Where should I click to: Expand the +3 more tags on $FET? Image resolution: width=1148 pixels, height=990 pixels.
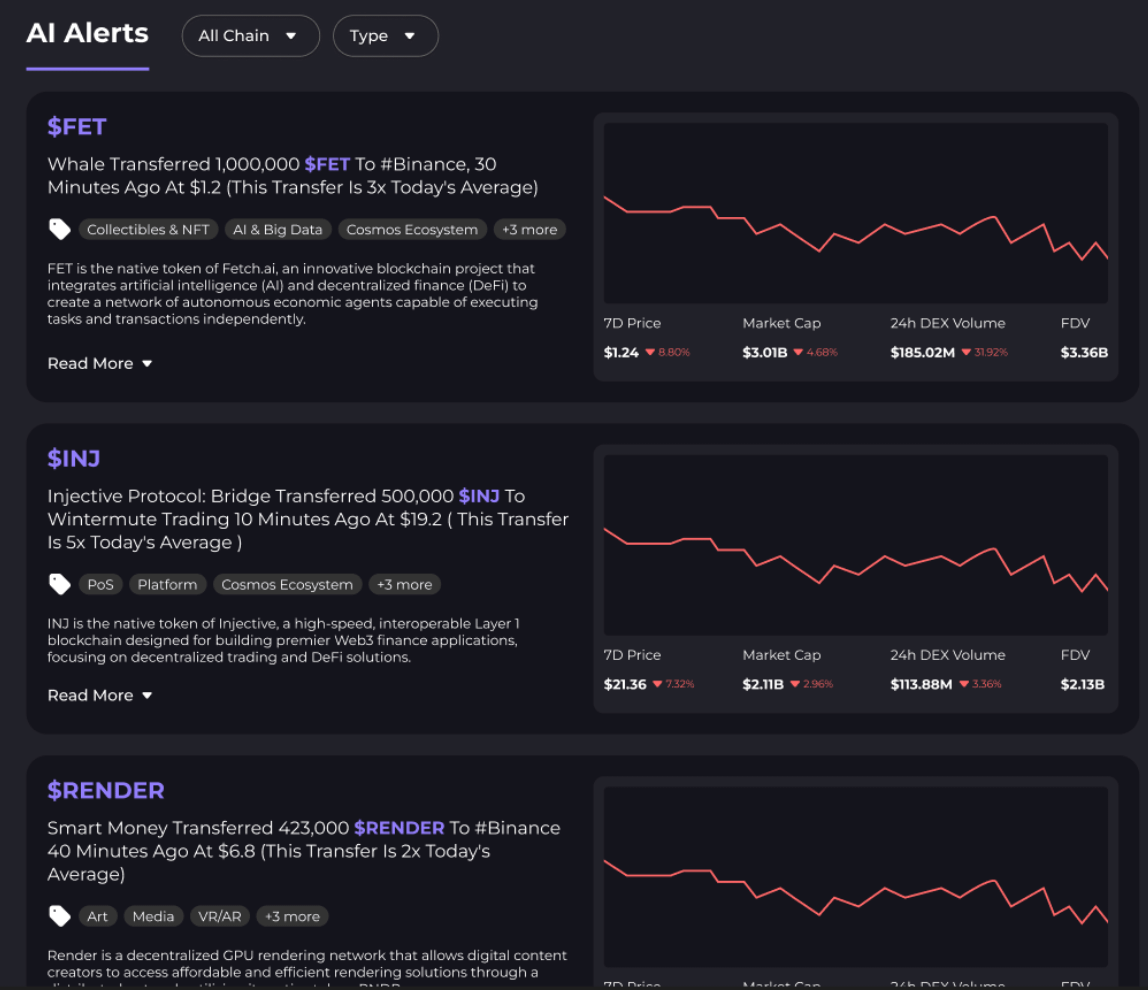tap(529, 230)
